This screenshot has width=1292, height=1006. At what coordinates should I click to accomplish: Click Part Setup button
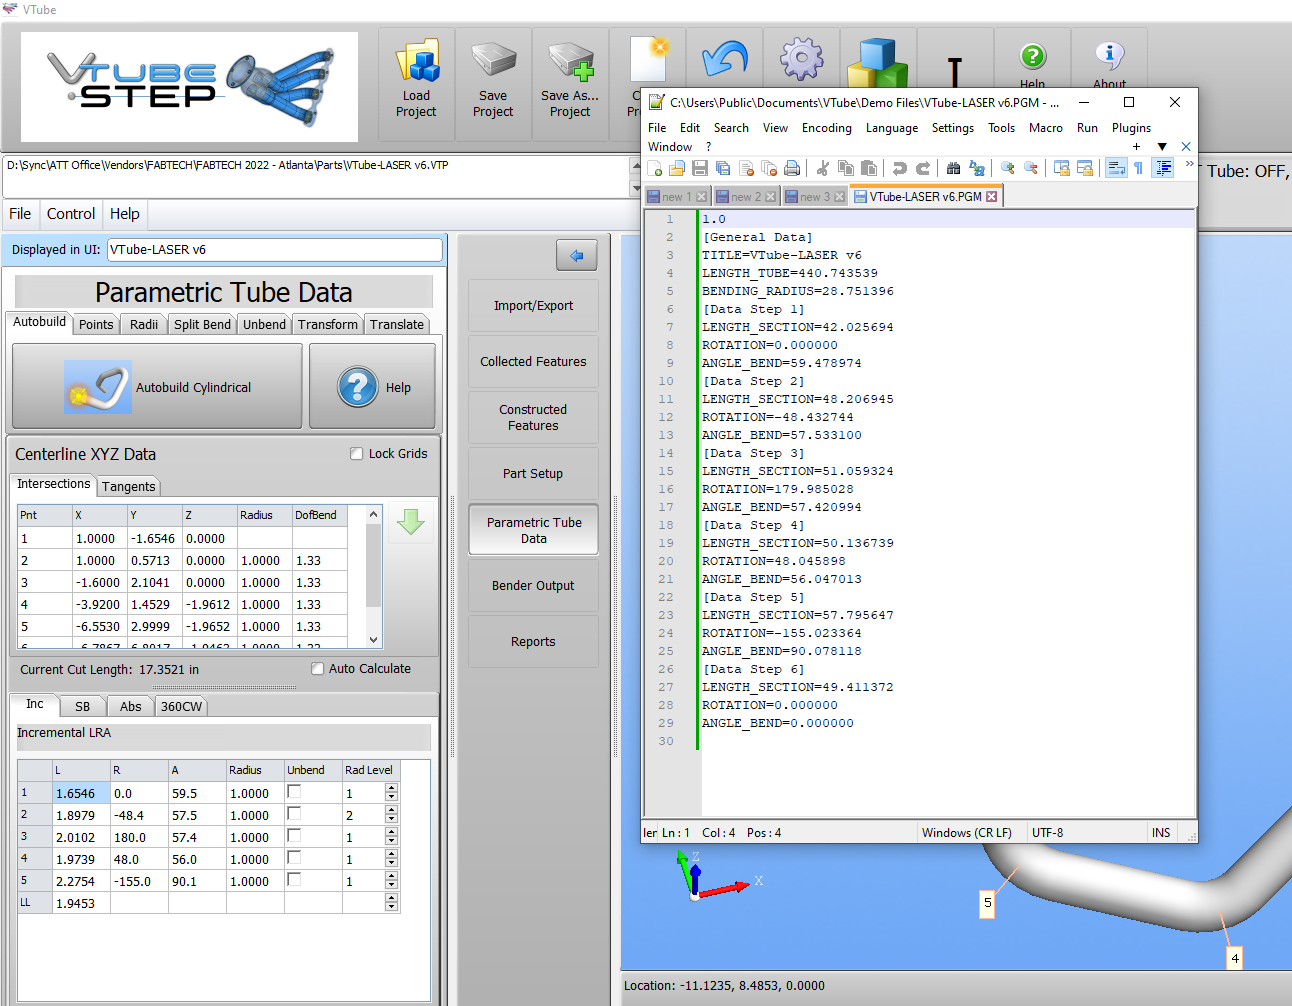tap(533, 474)
